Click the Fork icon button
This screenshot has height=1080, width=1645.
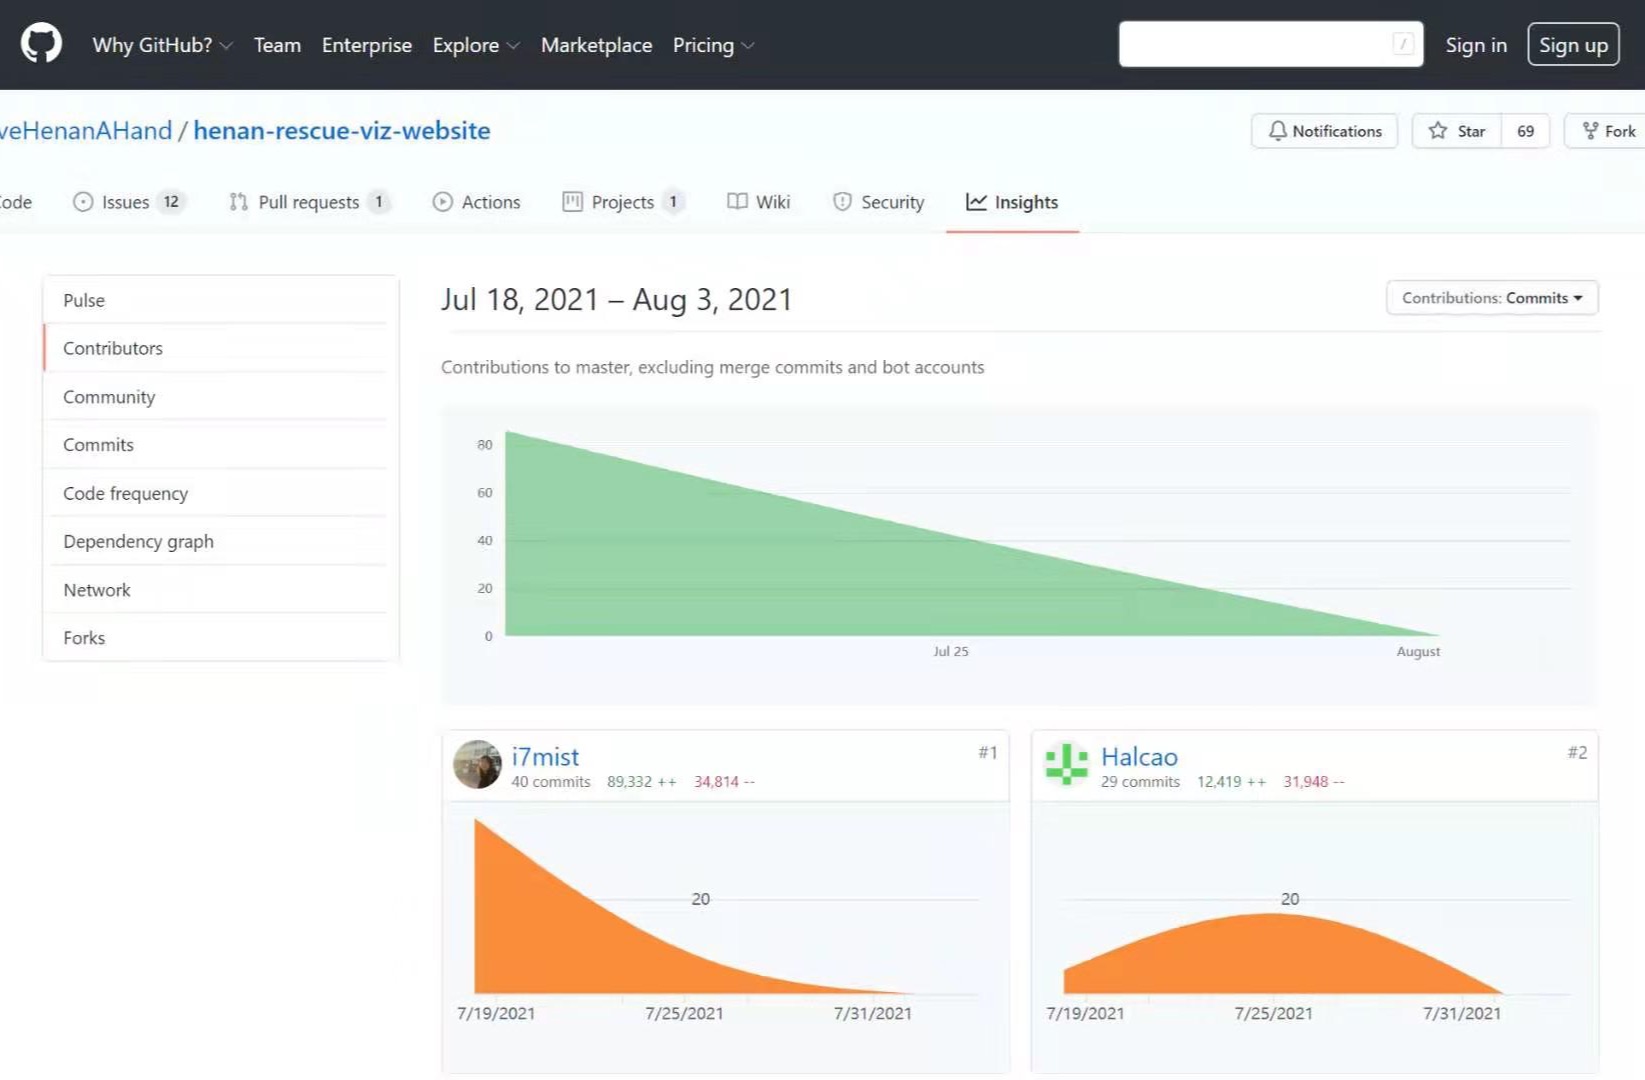pyautogui.click(x=1607, y=131)
